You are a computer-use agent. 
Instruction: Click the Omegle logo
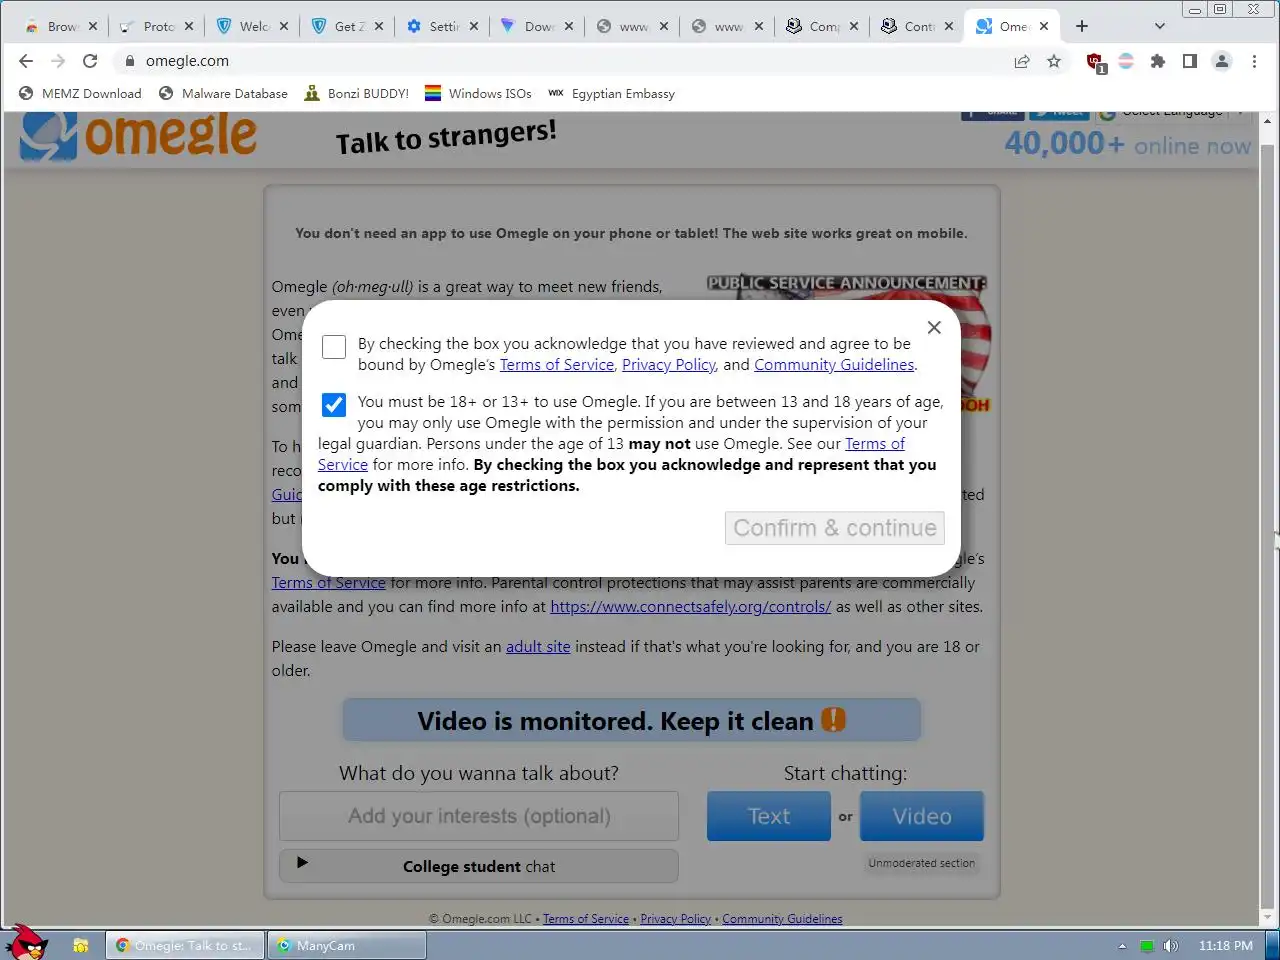[x=139, y=136]
